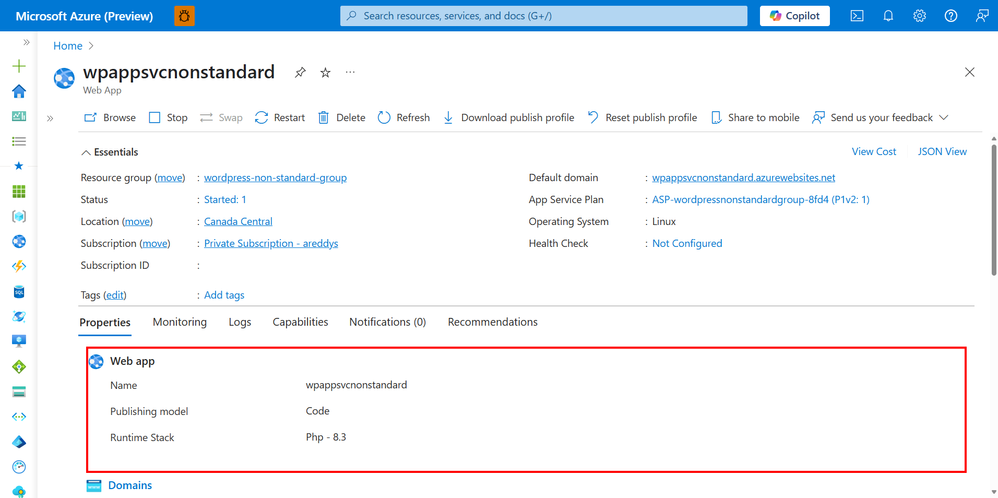Open All resources green grid icon

19,192
